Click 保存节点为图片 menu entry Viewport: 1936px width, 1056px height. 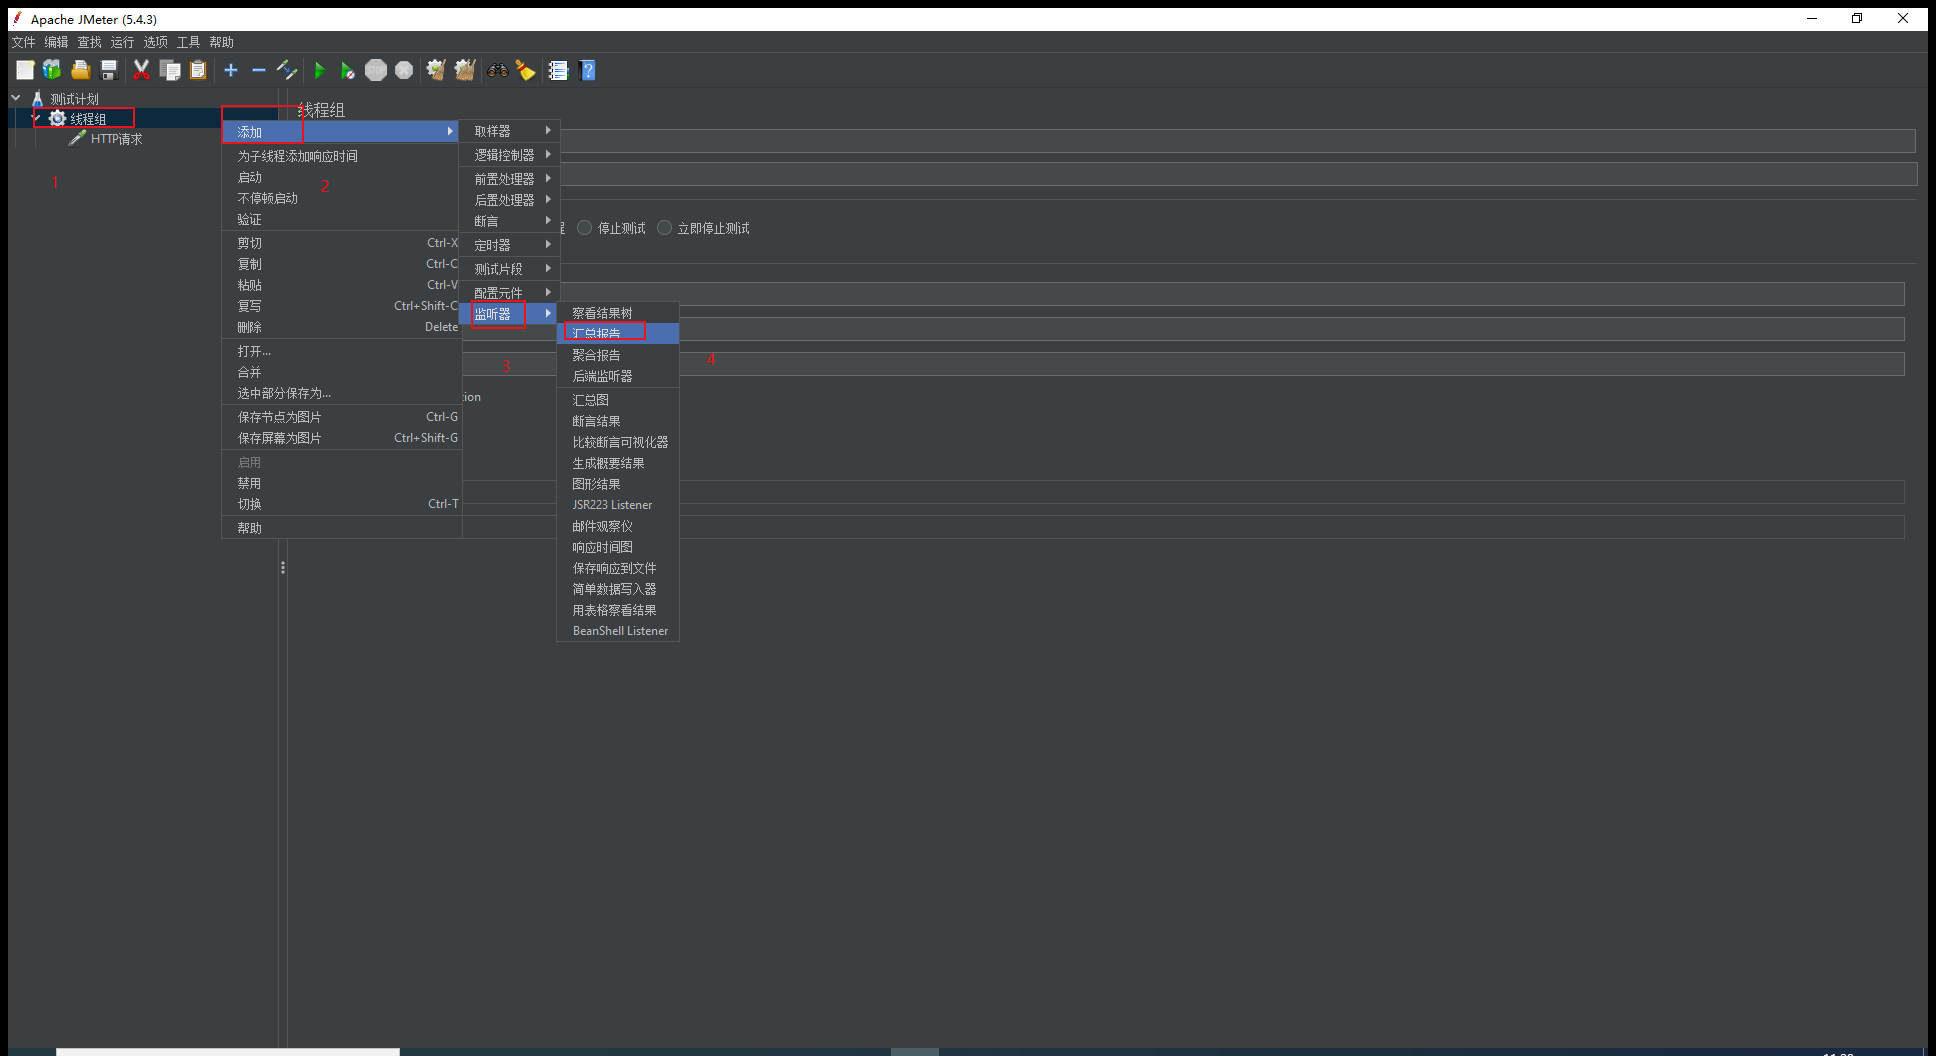tap(341, 417)
